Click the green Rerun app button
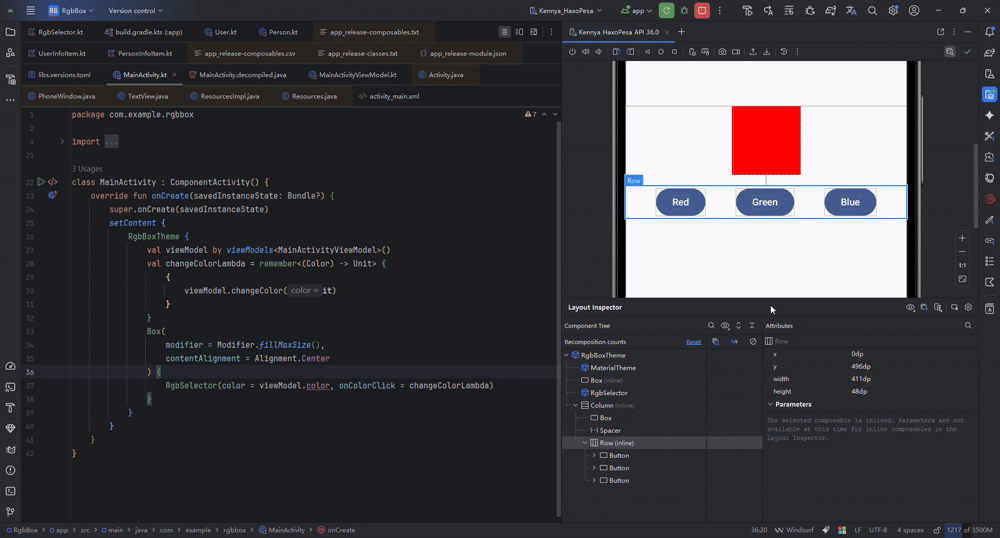The height and width of the screenshot is (538, 1000). pyautogui.click(x=666, y=11)
